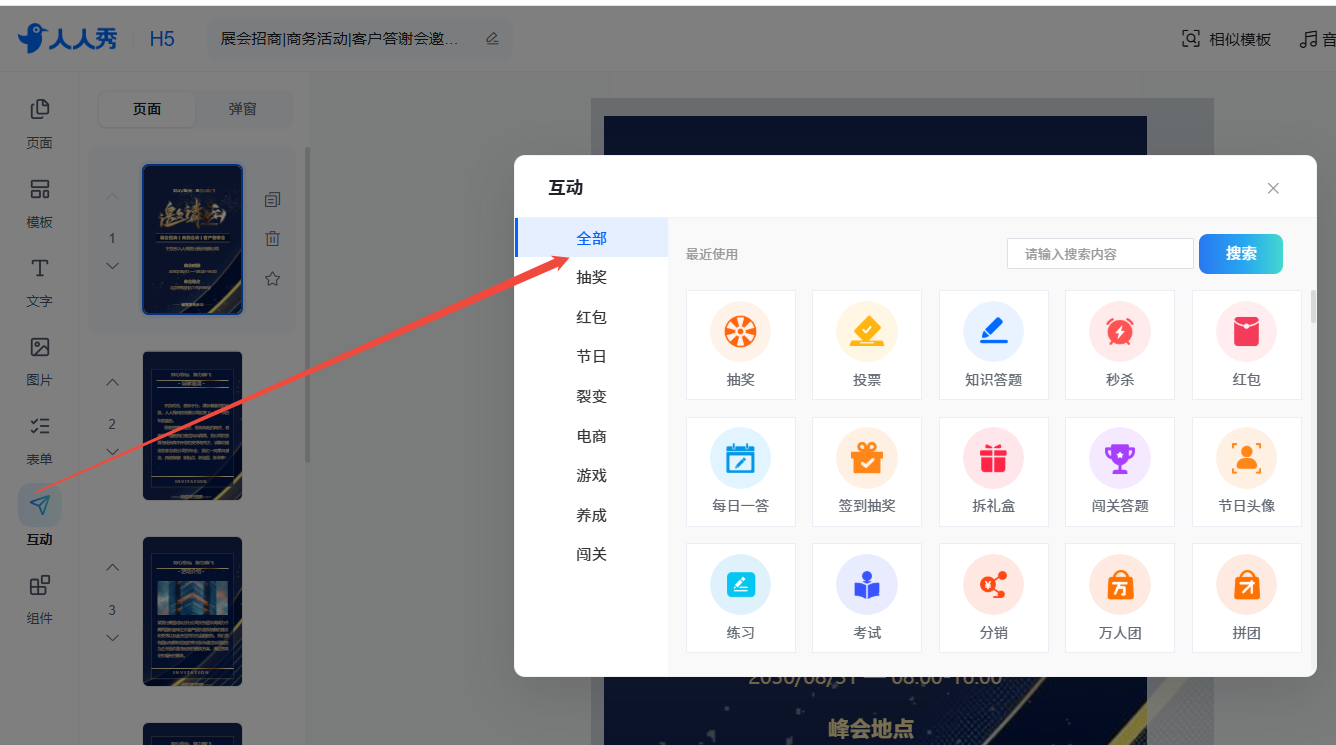The width and height of the screenshot is (1336, 745).
Task: Choose the 知识答题 quiz card
Action: pos(994,345)
